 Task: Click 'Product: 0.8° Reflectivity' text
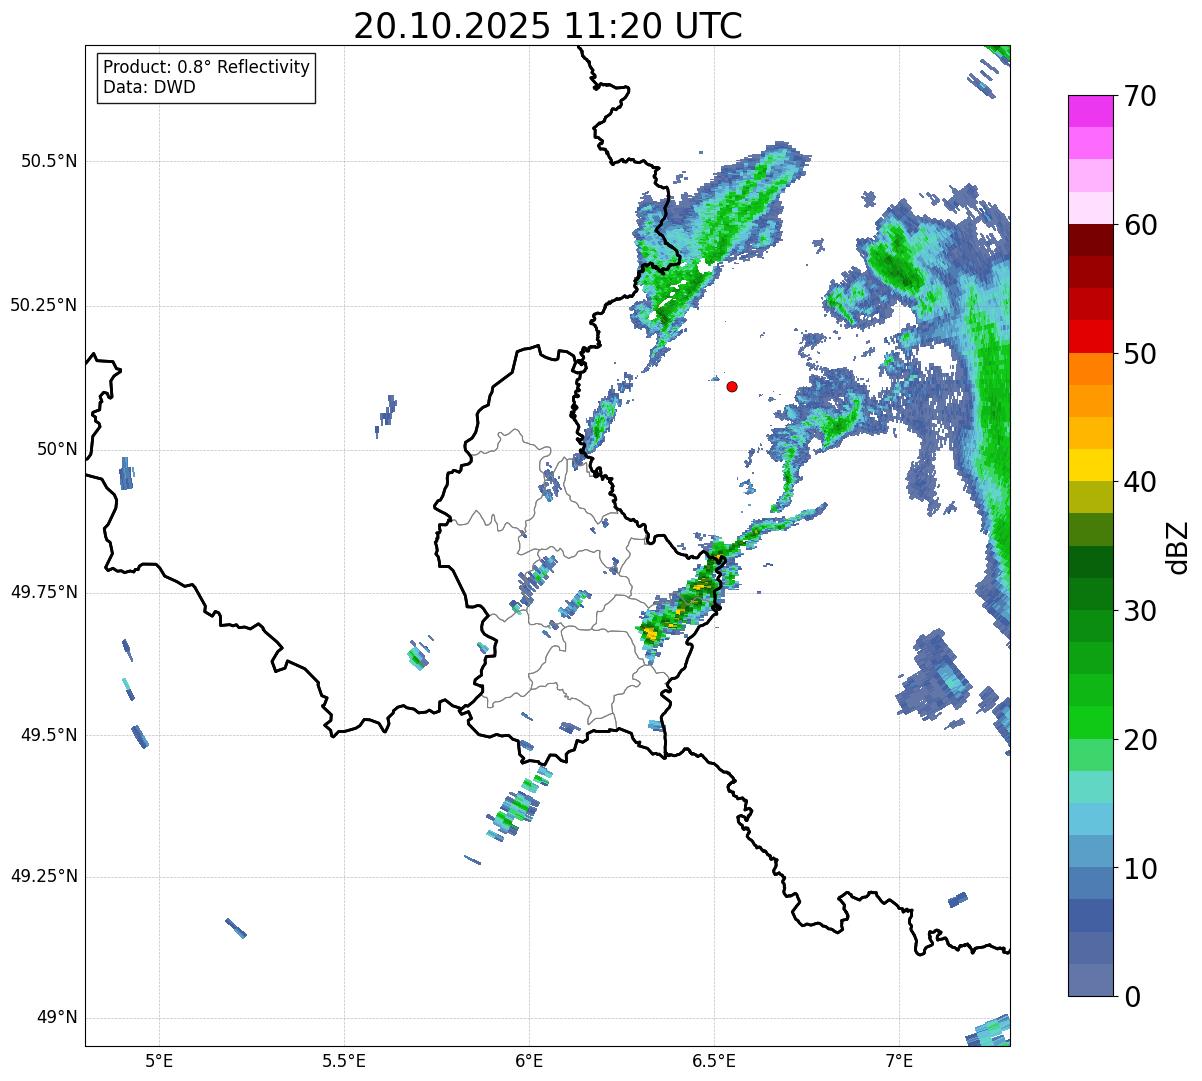pyautogui.click(x=207, y=67)
